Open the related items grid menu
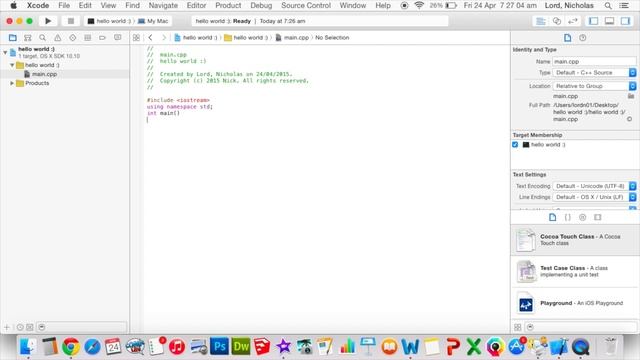This screenshot has height=360, width=640. [136, 38]
